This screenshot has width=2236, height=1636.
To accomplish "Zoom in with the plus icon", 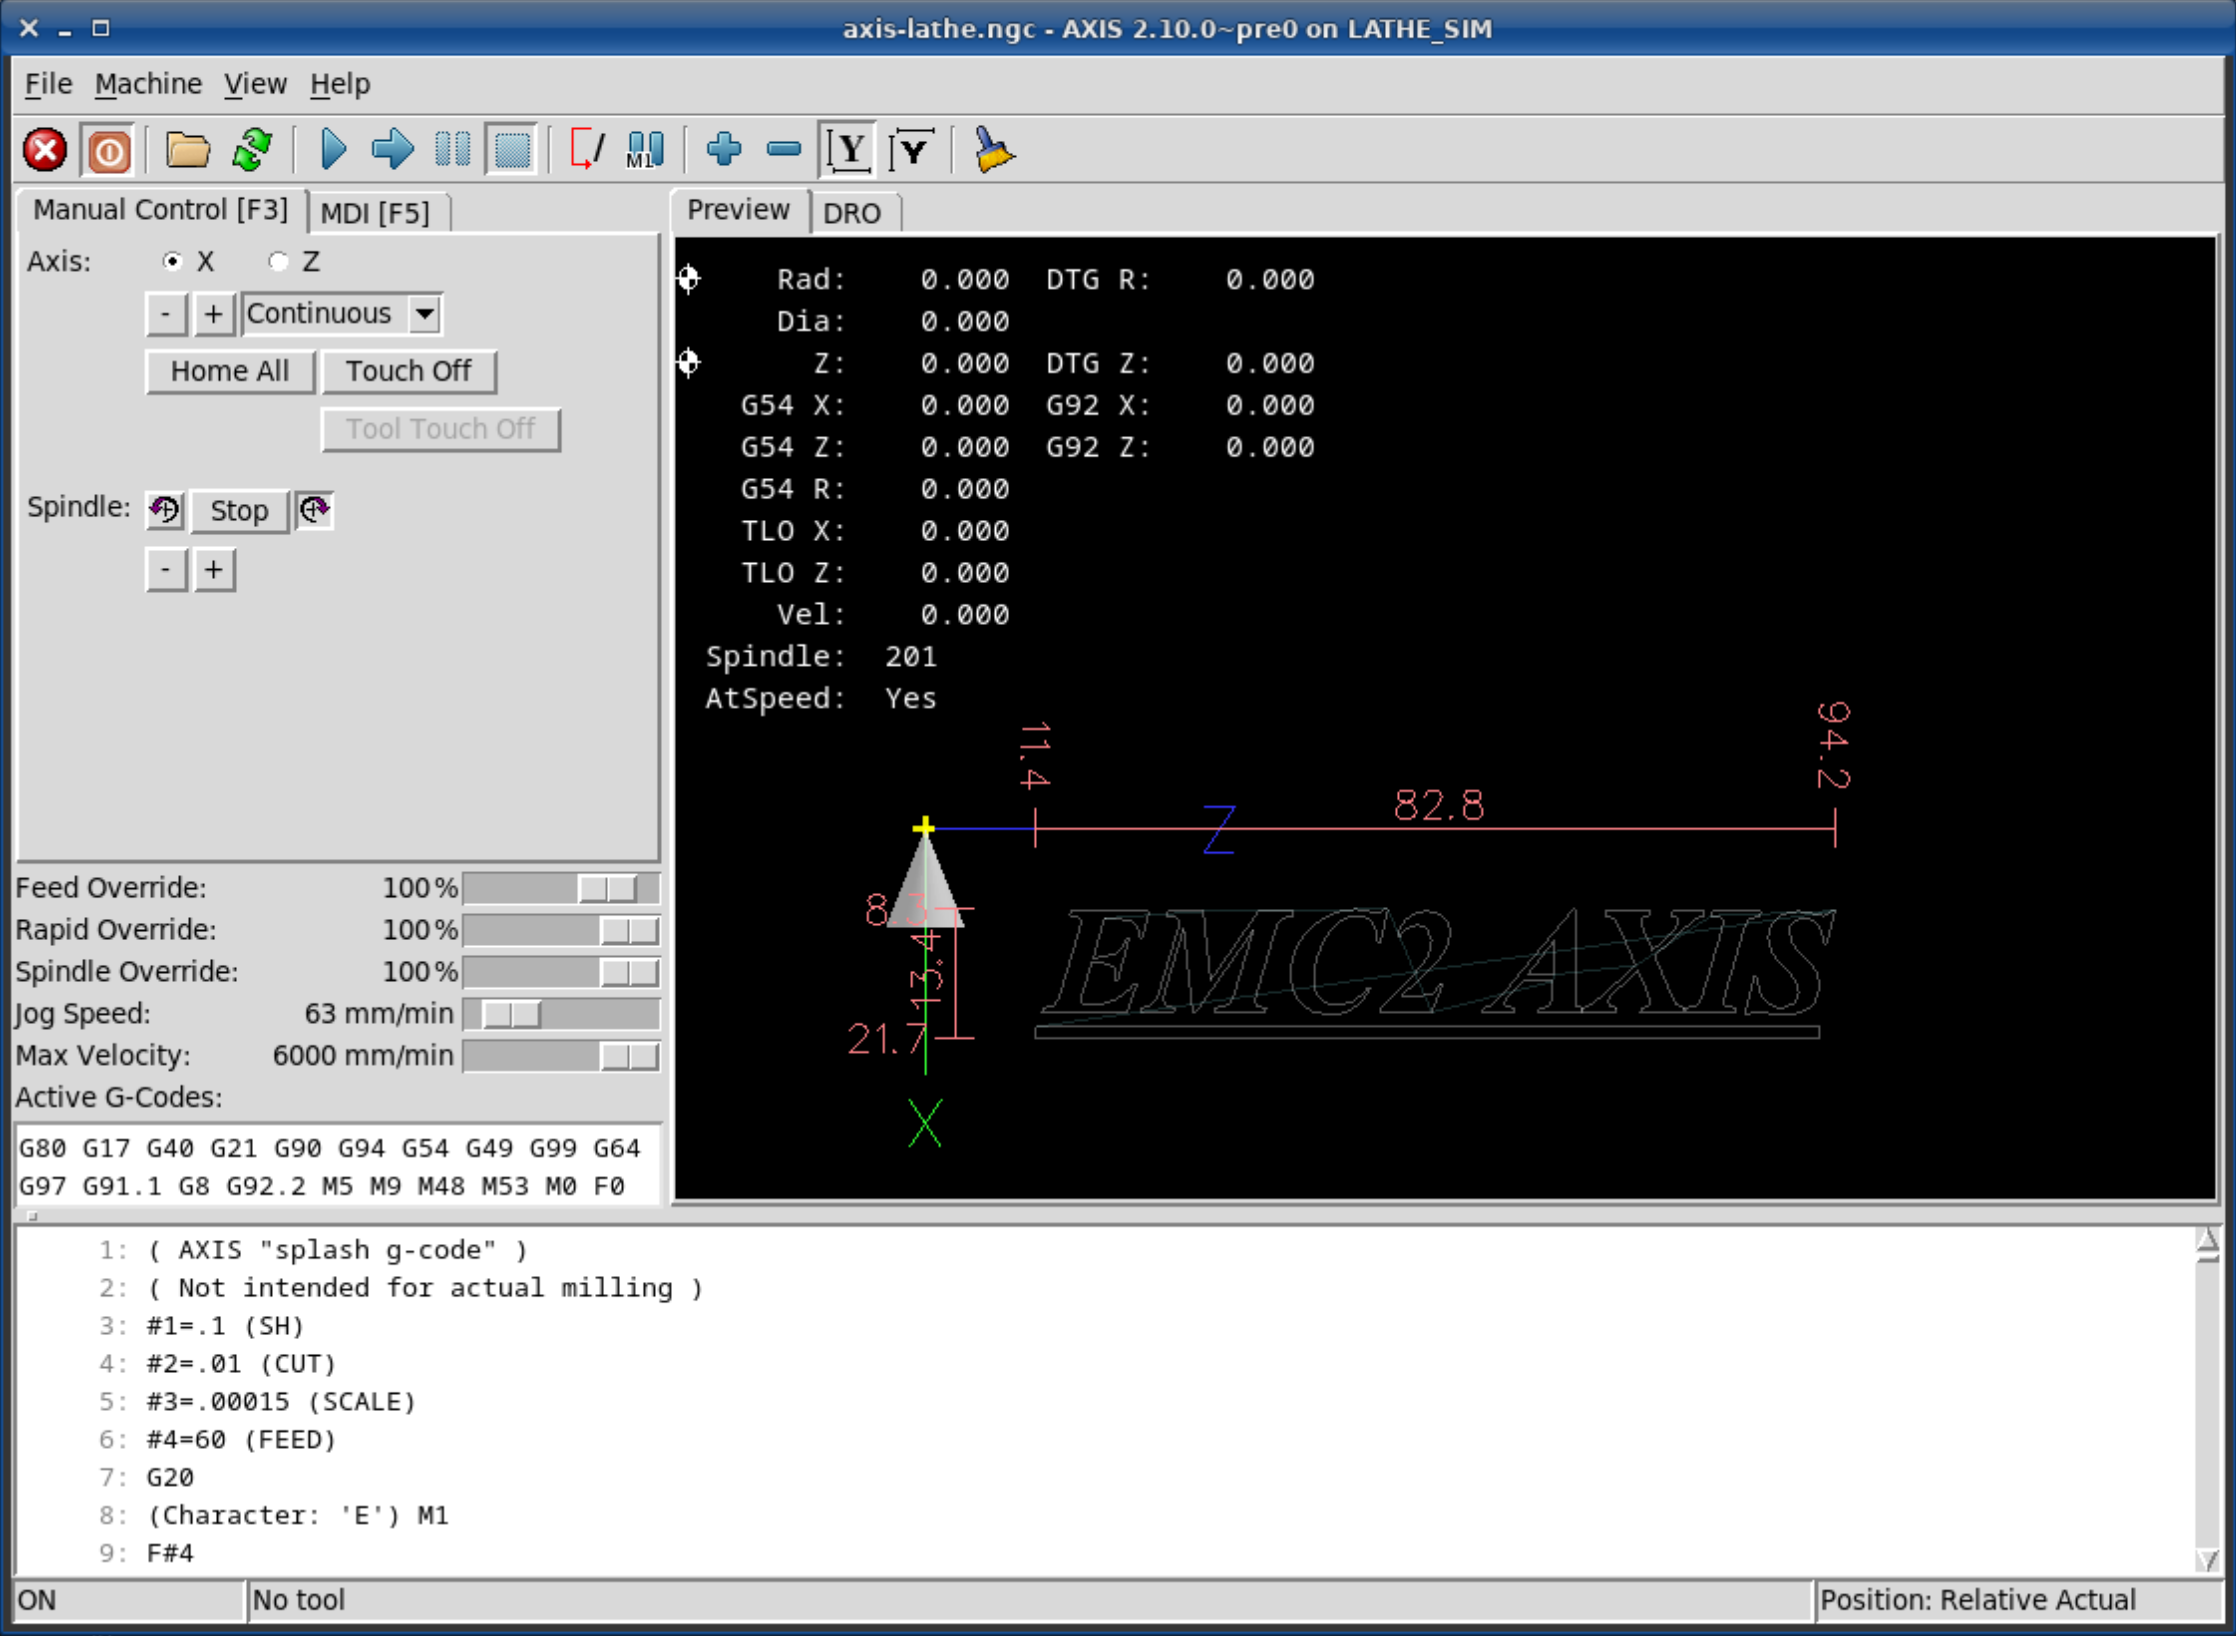I will tap(724, 150).
